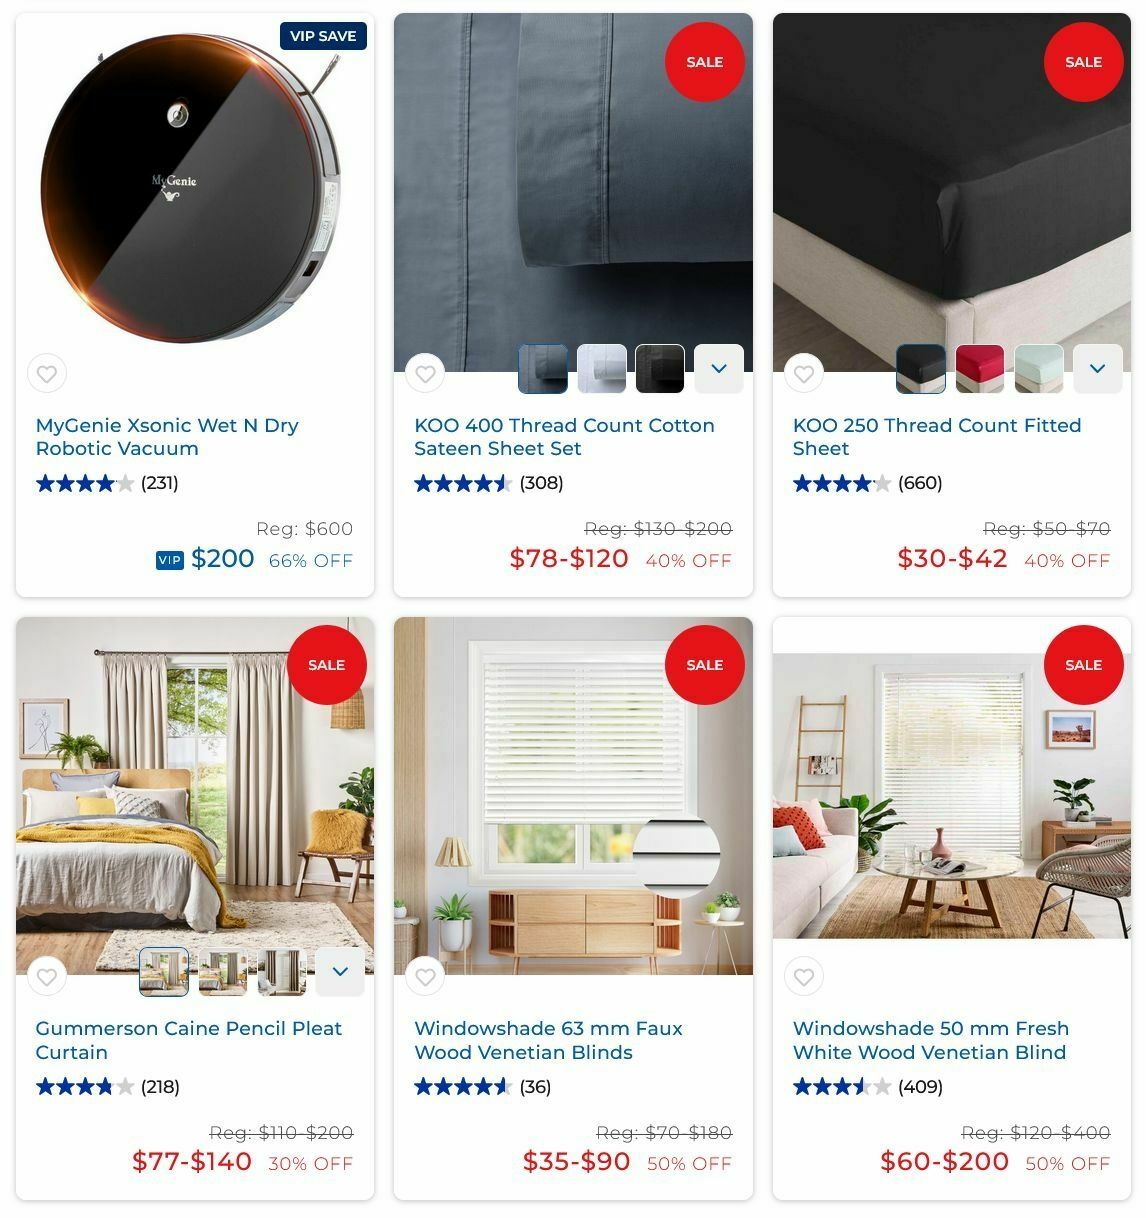Heart the Fresh White Wood Venetian Blind

coord(804,977)
